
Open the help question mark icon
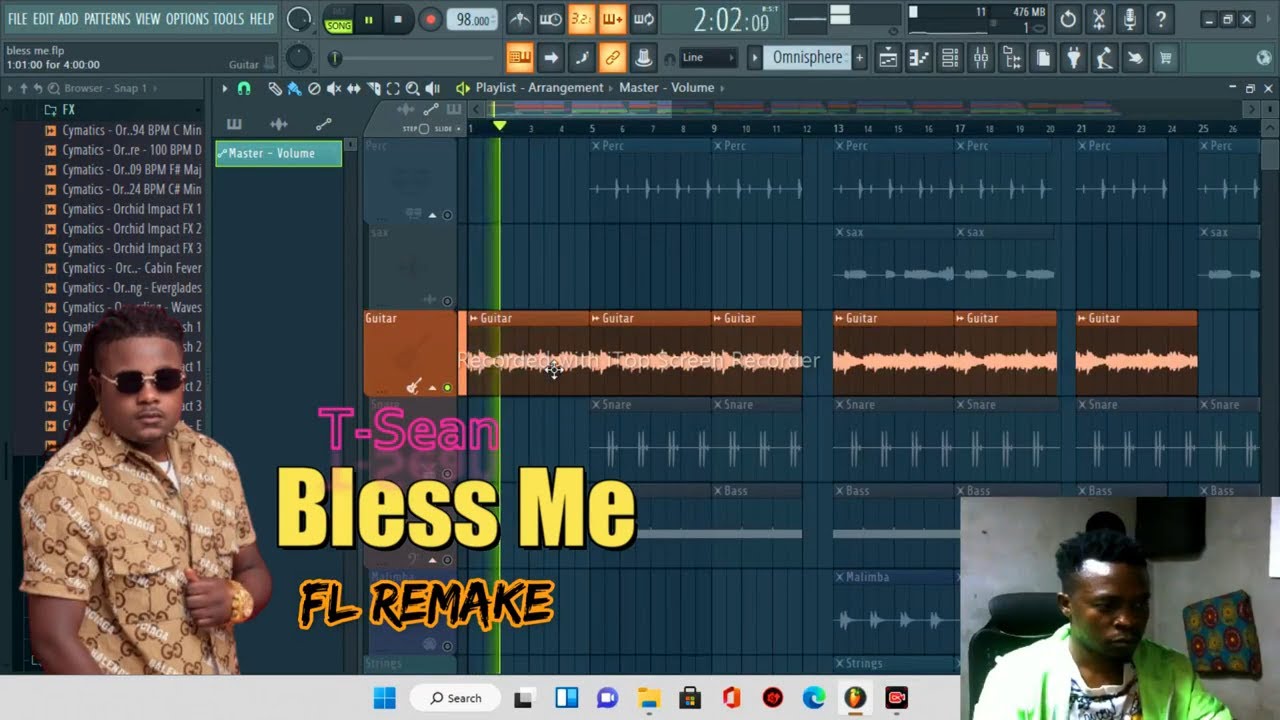pos(1160,19)
